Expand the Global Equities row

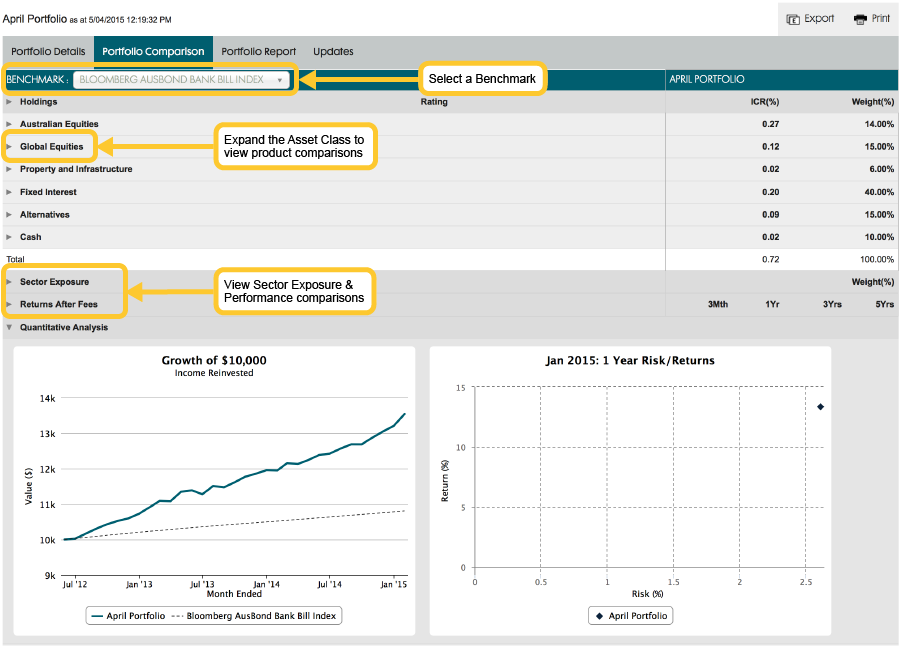pyautogui.click(x=10, y=147)
